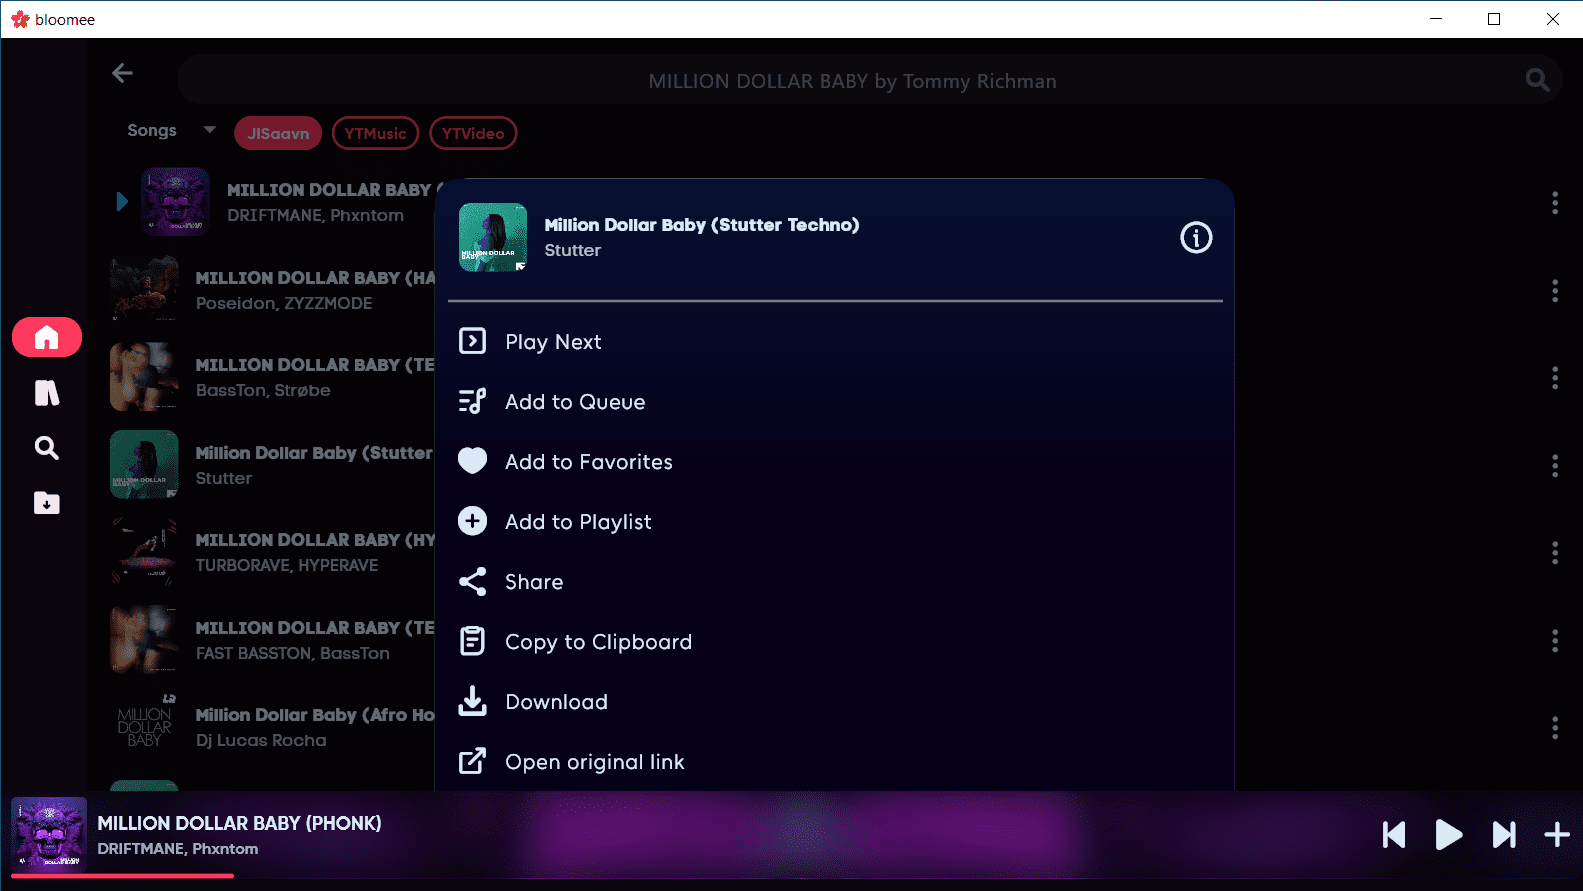Viewport: 1583px width, 891px height.
Task: Skip to next track
Action: [x=1504, y=834]
